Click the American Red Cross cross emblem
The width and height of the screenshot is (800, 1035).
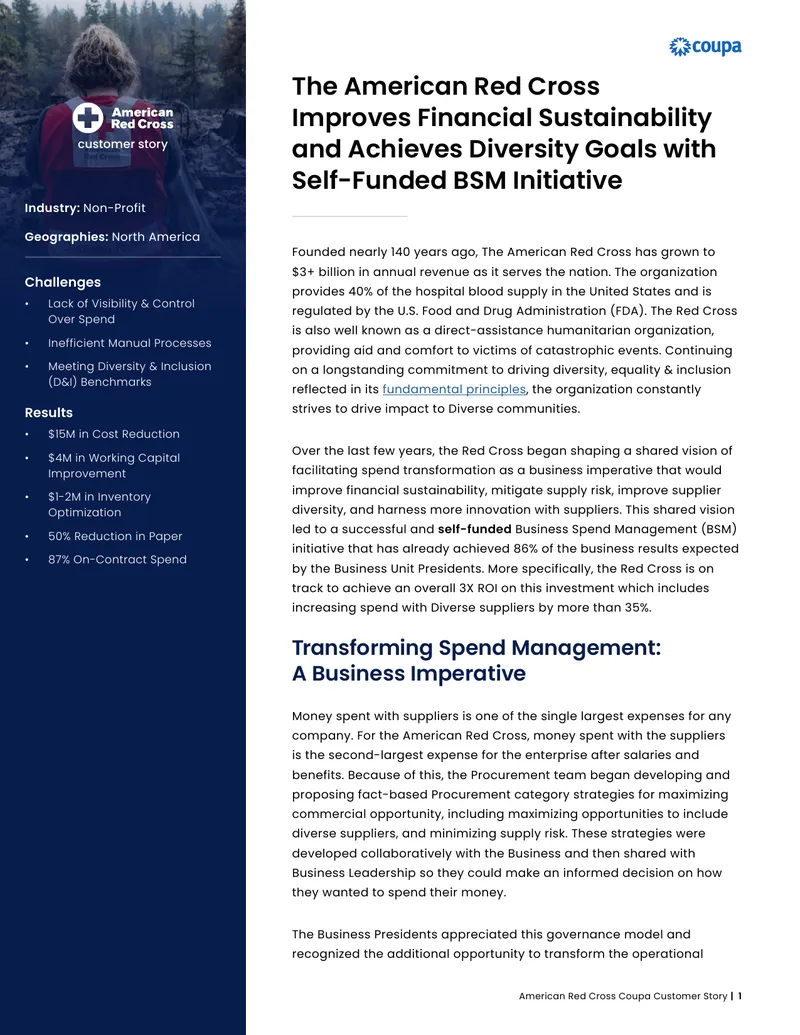click(x=88, y=118)
